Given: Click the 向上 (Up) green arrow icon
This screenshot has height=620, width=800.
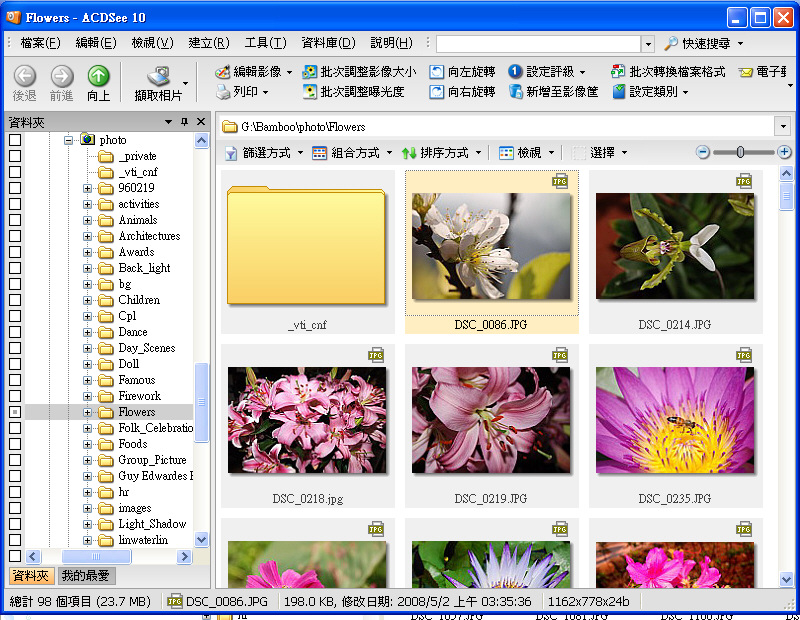Looking at the screenshot, I should (x=98, y=77).
